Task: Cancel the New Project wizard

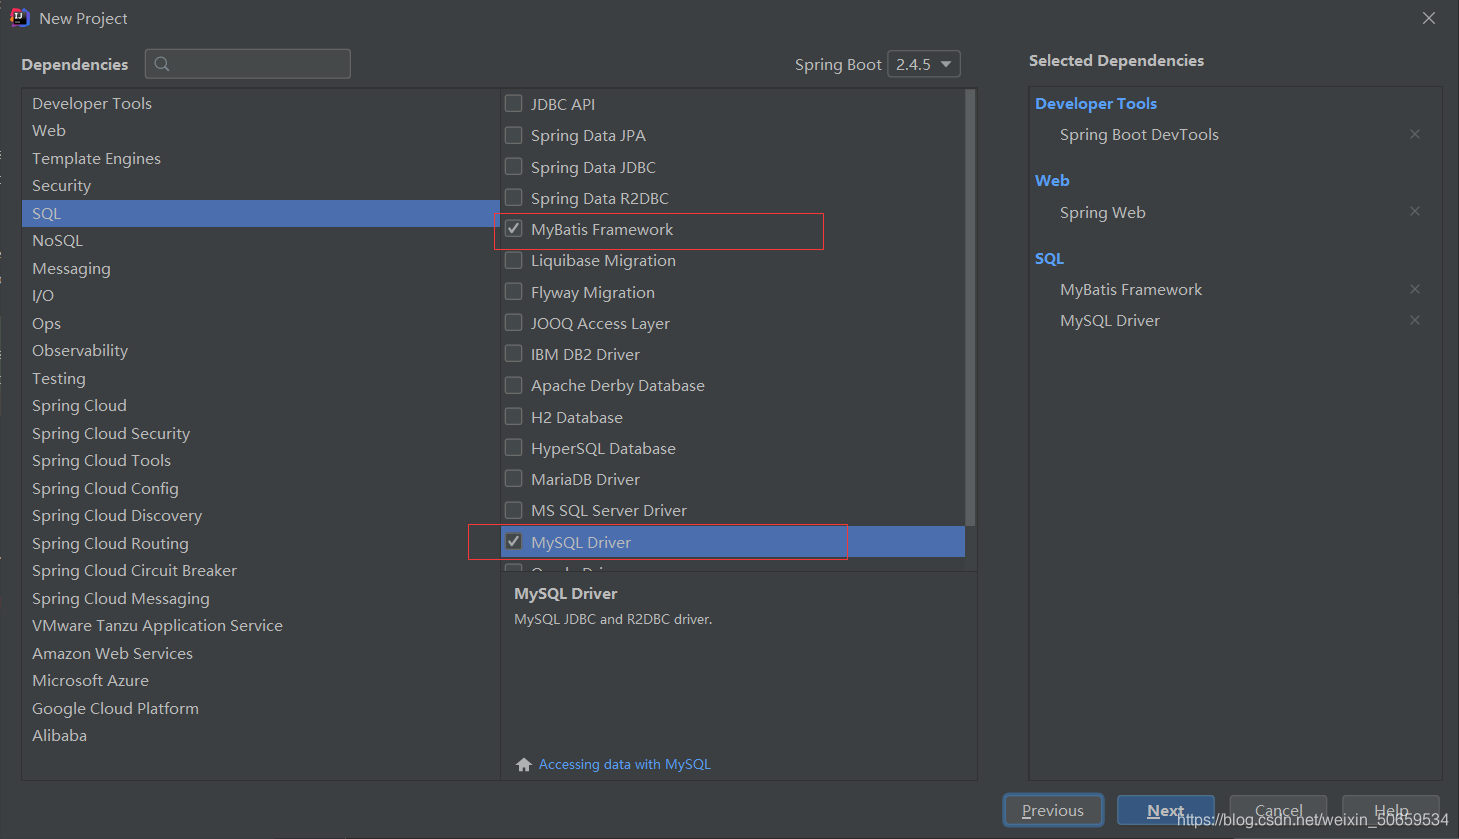Action: [x=1278, y=810]
